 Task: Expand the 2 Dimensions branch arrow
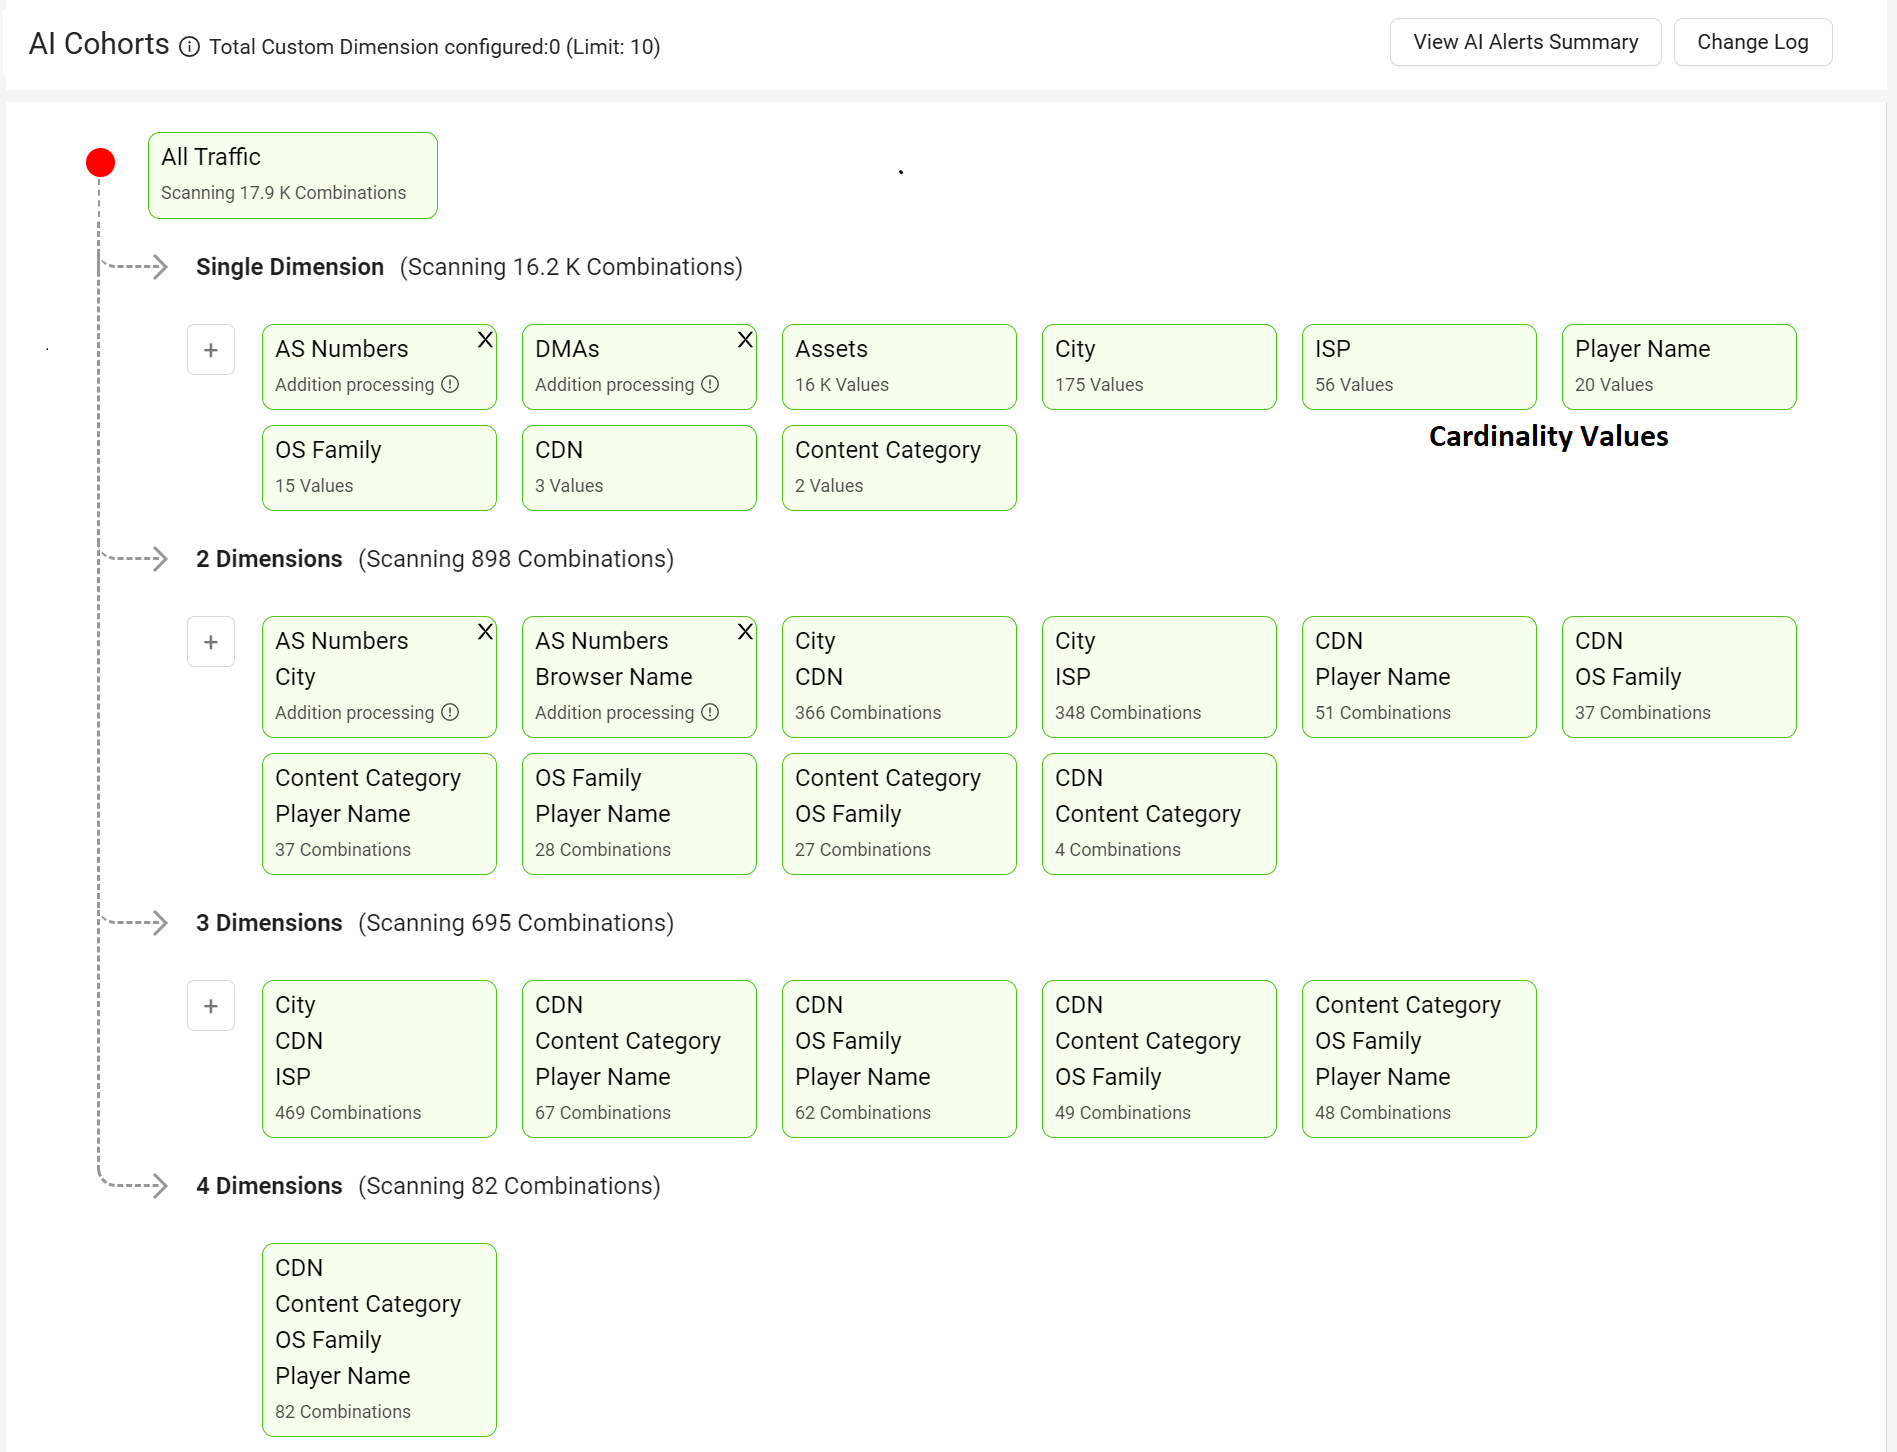click(x=157, y=559)
